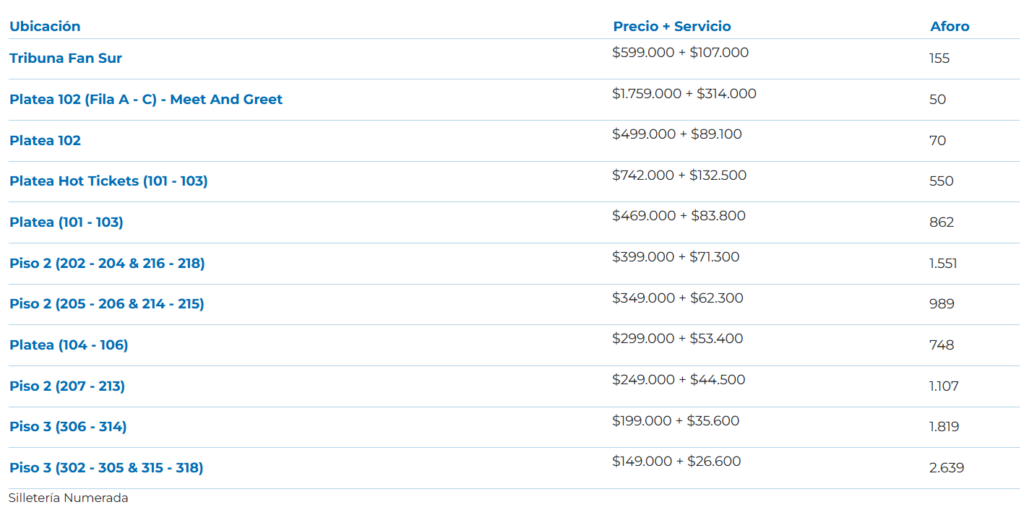The image size is (1024, 515).
Task: Select Piso 2 (207 - 213) section
Action: [x=67, y=386]
